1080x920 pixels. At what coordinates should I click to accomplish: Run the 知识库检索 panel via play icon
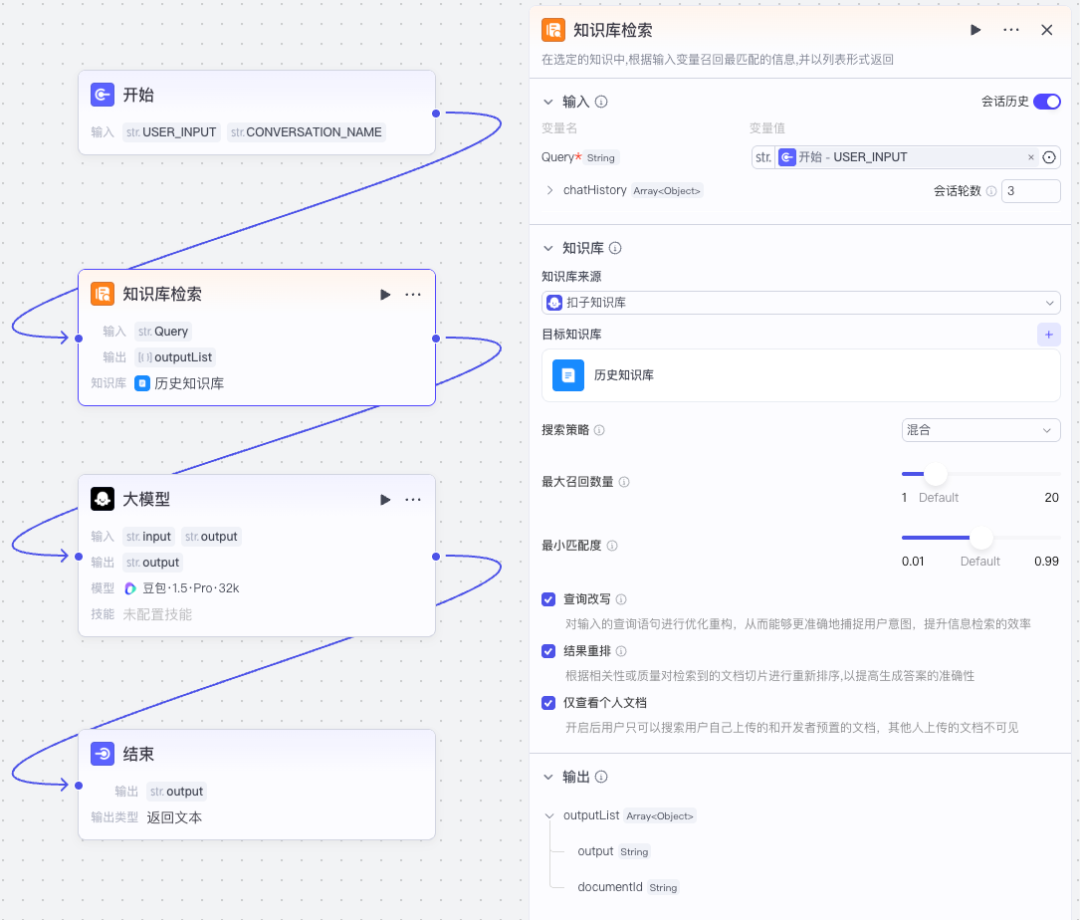(975, 30)
